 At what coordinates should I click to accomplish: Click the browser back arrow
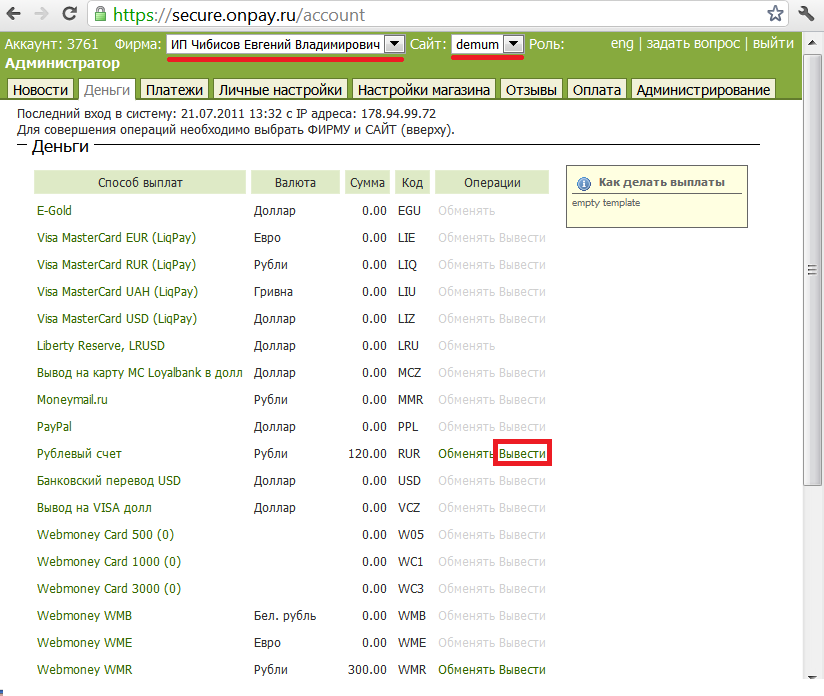tap(14, 15)
